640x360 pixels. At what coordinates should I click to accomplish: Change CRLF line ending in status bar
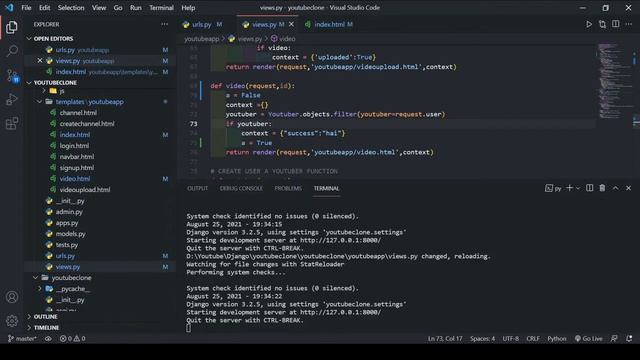coord(533,338)
